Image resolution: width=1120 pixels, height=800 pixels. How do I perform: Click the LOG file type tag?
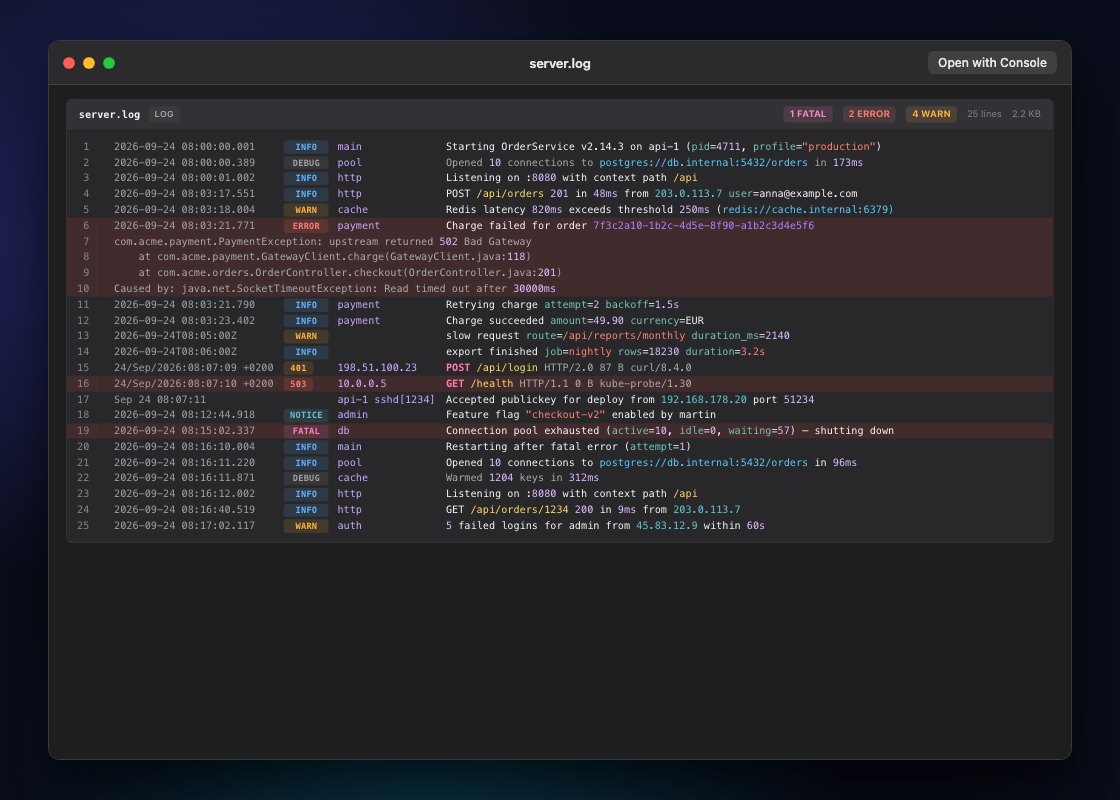point(164,114)
